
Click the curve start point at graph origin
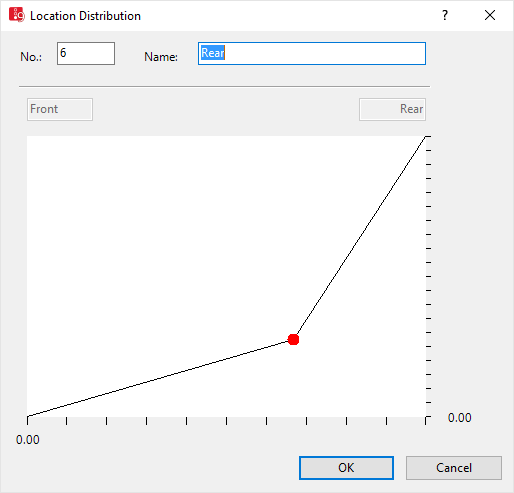pos(28,416)
